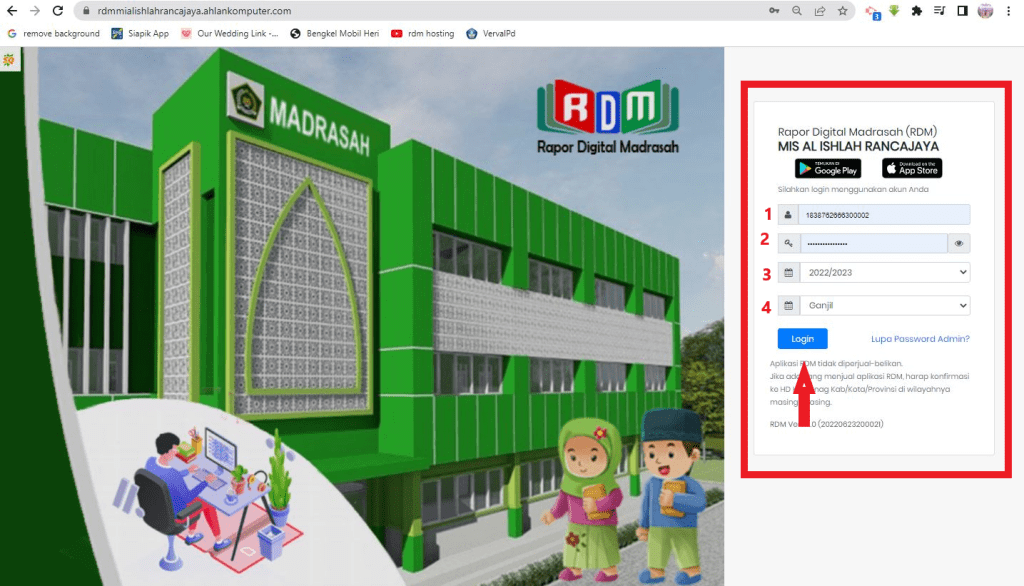Image resolution: width=1024 pixels, height=586 pixels.
Task: Click the user icon beside username field
Action: pyautogui.click(x=788, y=215)
